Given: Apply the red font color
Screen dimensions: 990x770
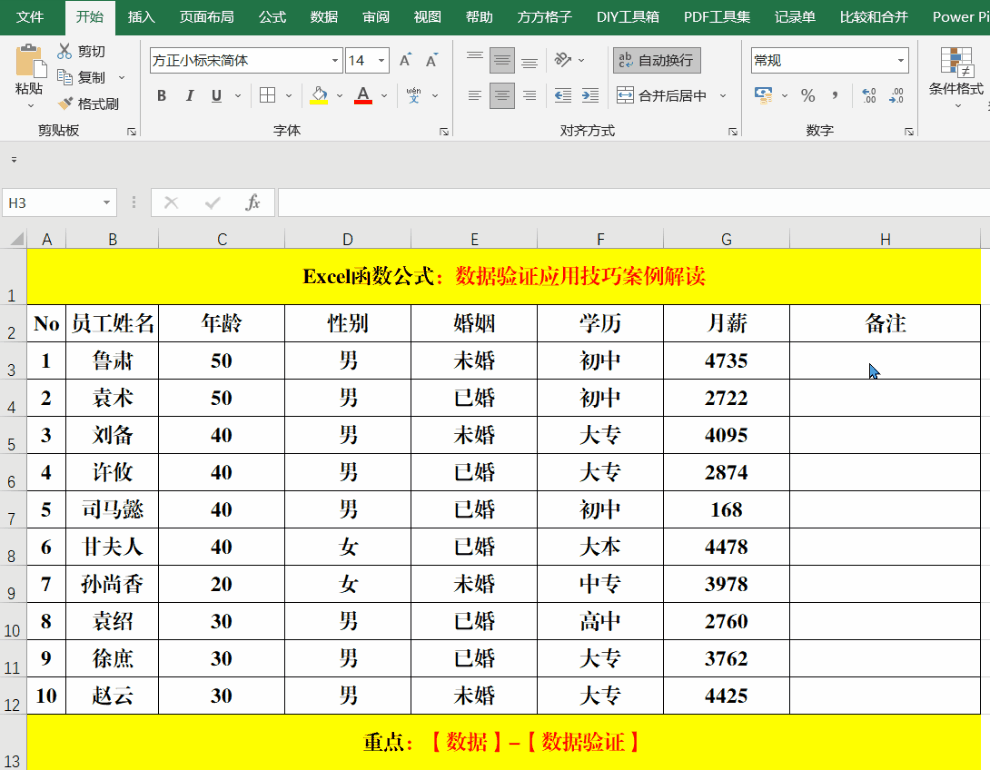Looking at the screenshot, I should pyautogui.click(x=363, y=95).
